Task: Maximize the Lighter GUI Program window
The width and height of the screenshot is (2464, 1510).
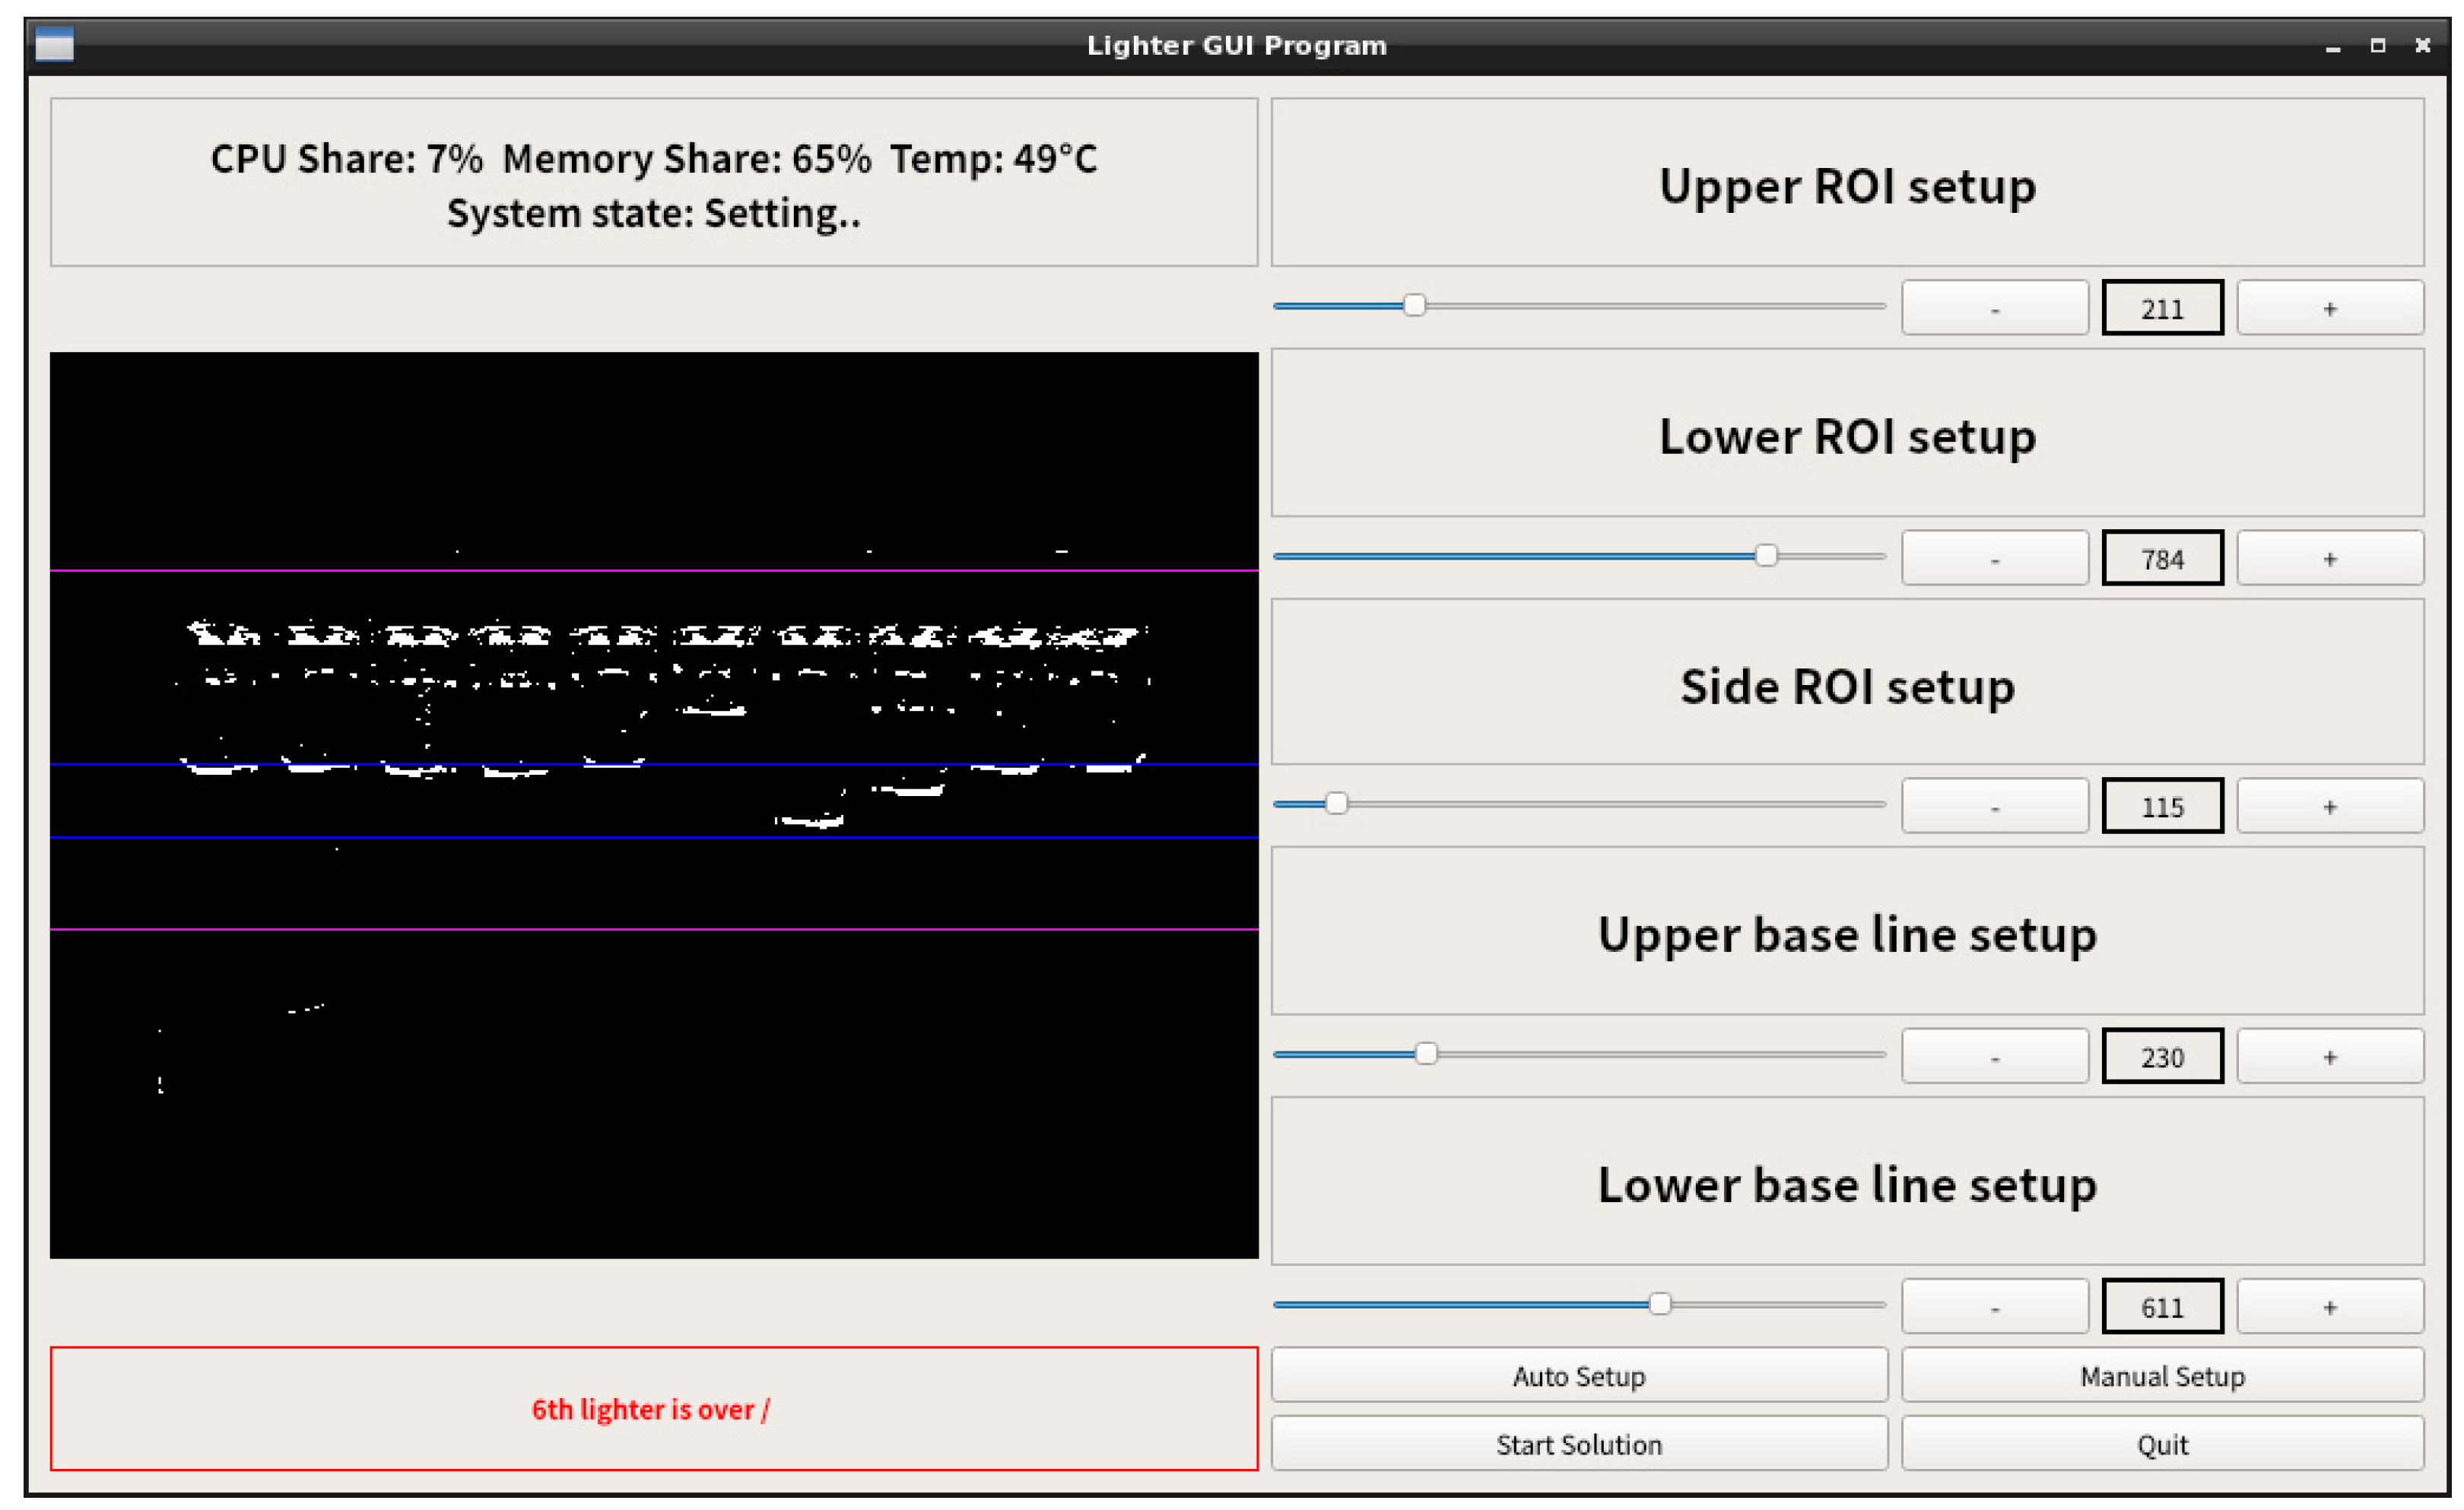Action: click(x=2377, y=45)
